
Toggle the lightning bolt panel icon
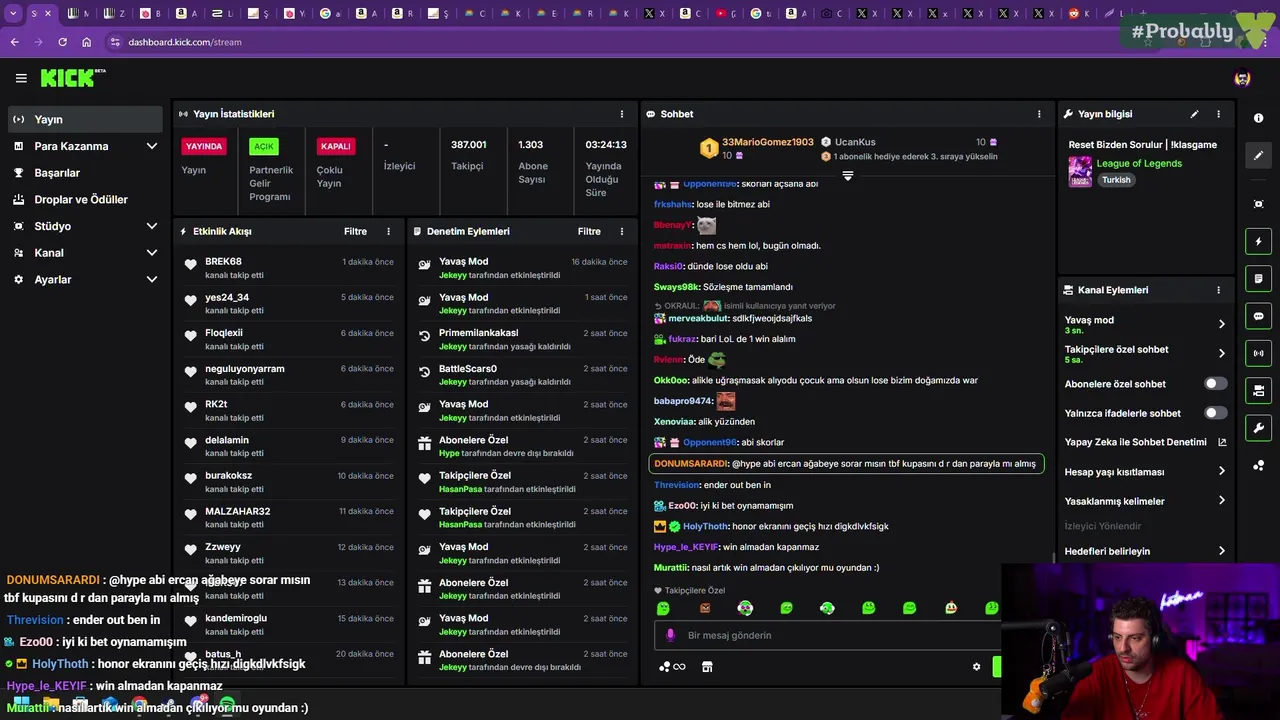click(1258, 241)
